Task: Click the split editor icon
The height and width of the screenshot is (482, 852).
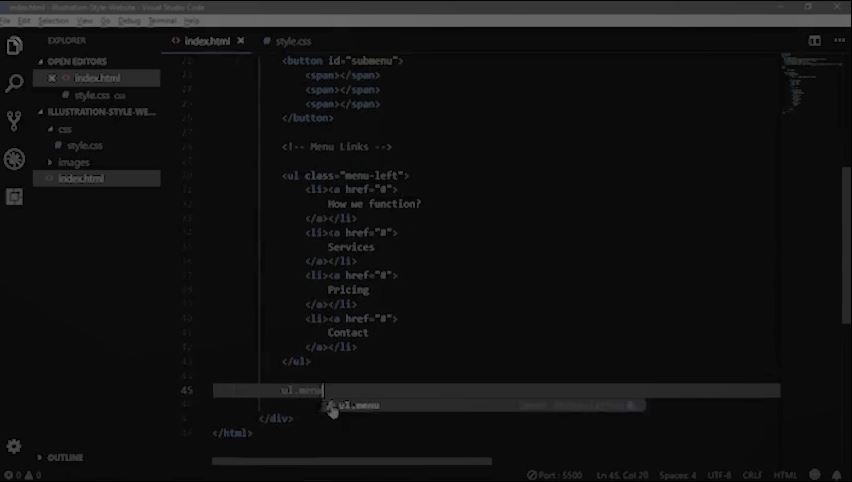Action: click(815, 41)
